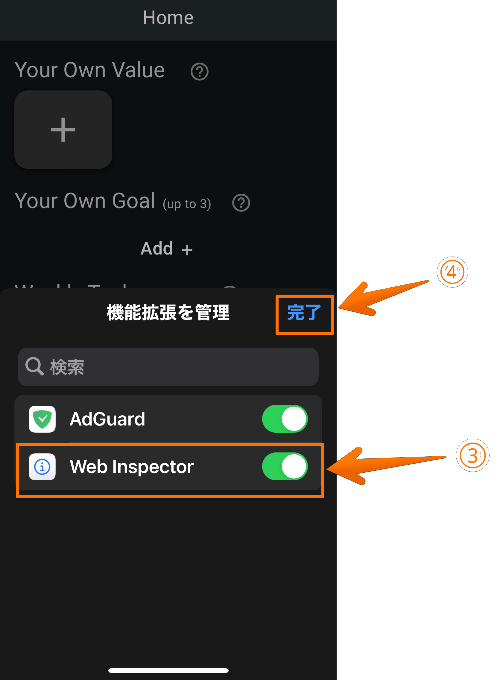Select the AdGuard row label
Viewport: 500px width, 680px height.
(107, 419)
